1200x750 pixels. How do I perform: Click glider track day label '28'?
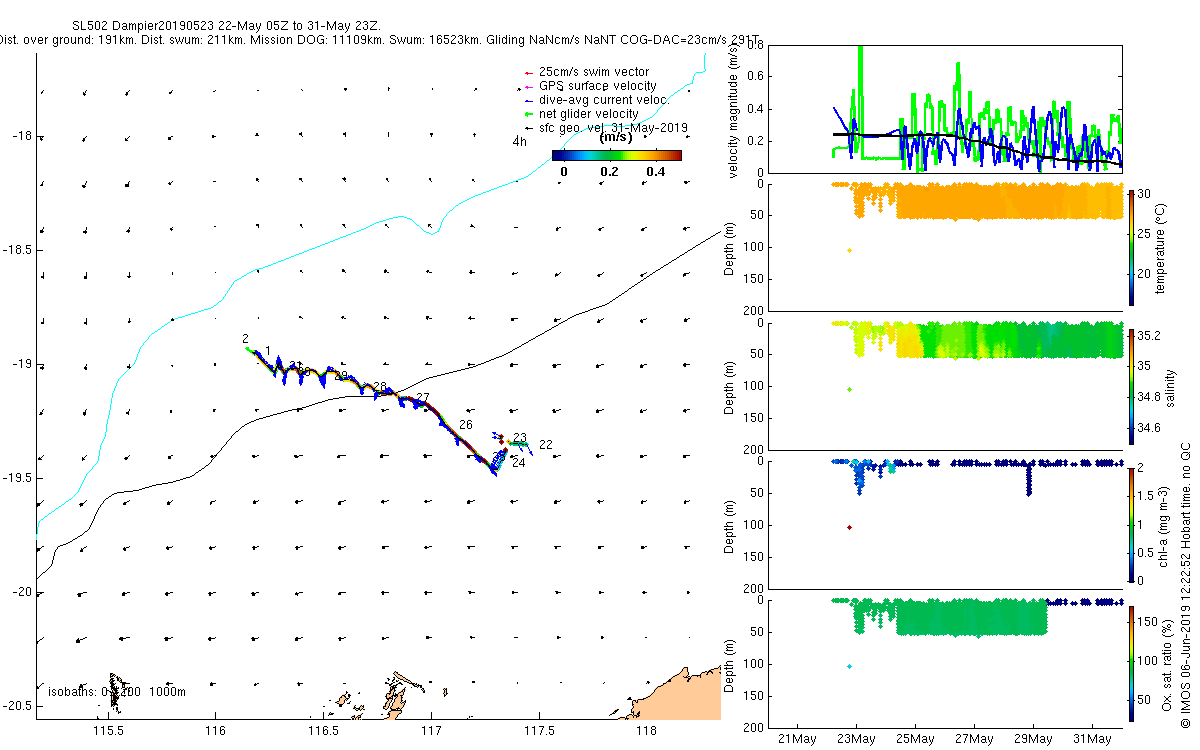[379, 387]
